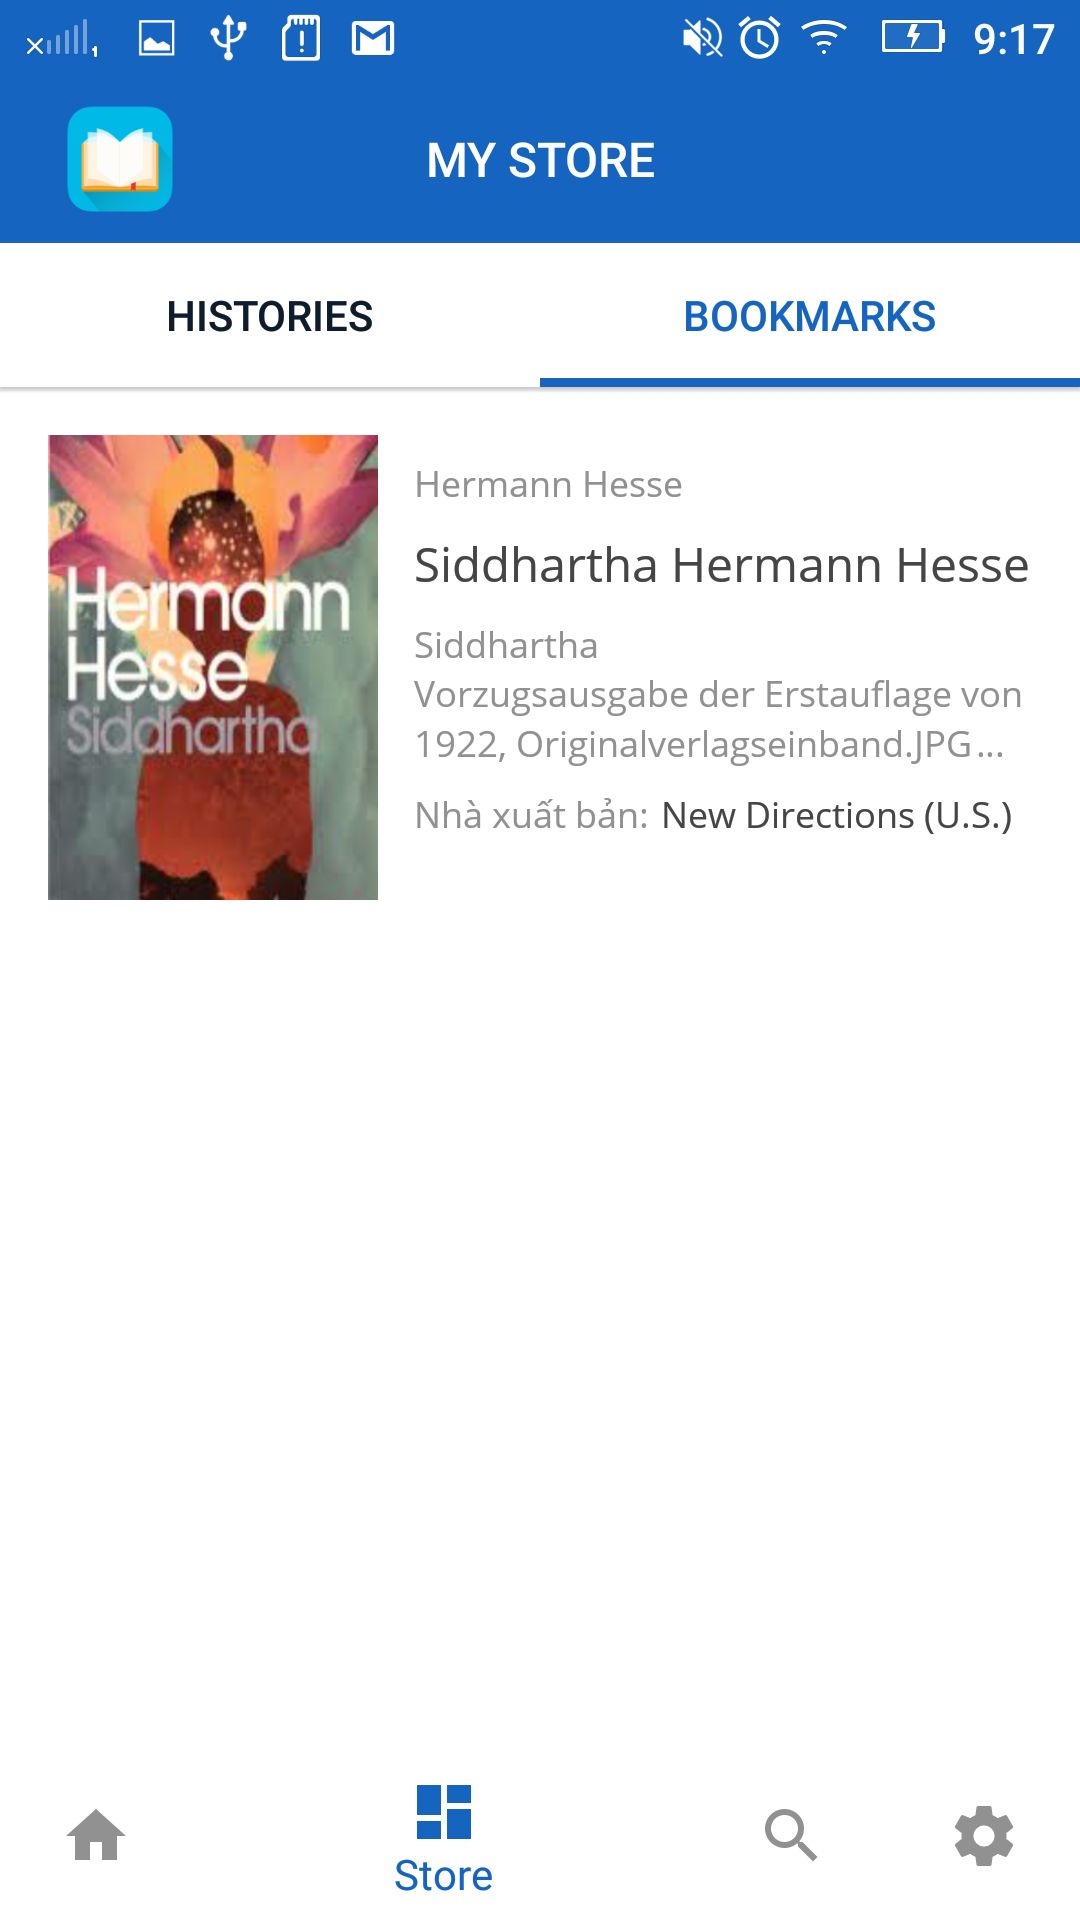Tap the author name Hermann Hesse
This screenshot has width=1080, height=1920.
coord(549,485)
